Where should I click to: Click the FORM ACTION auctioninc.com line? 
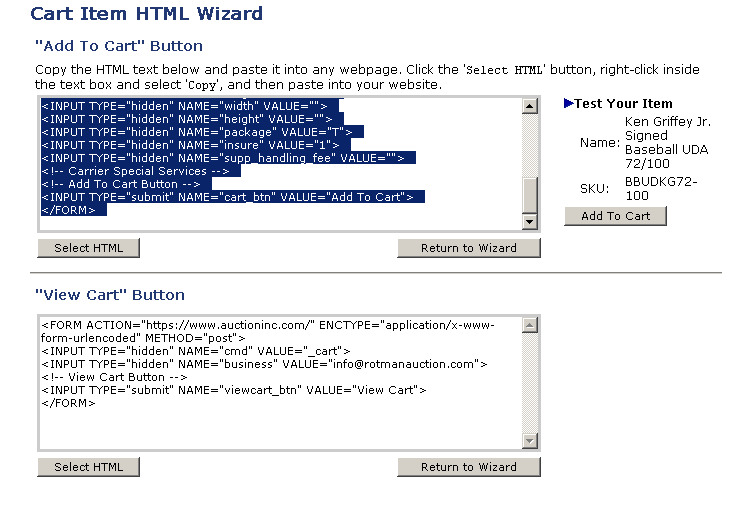pyautogui.click(x=268, y=331)
